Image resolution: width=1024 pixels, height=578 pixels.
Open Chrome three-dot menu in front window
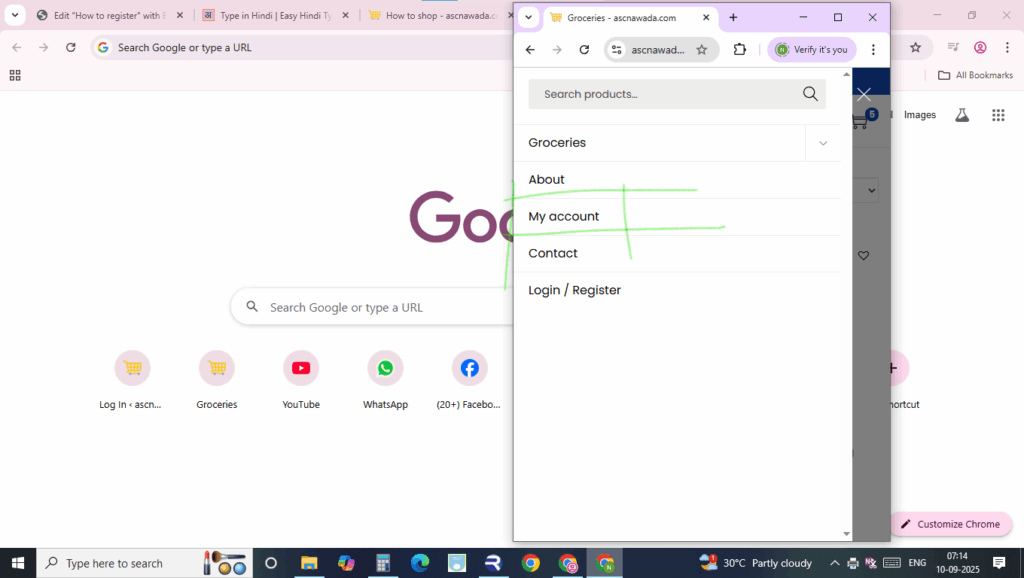coord(873,50)
